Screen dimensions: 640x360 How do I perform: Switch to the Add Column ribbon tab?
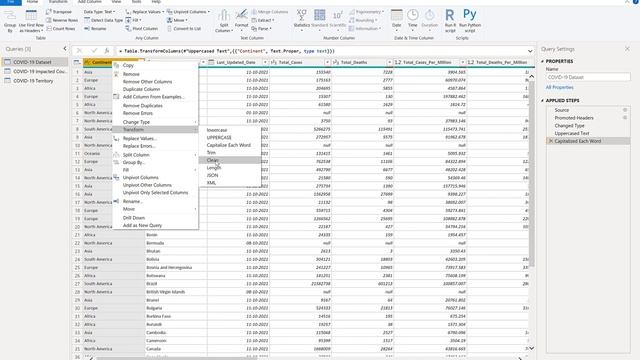(x=89, y=2)
